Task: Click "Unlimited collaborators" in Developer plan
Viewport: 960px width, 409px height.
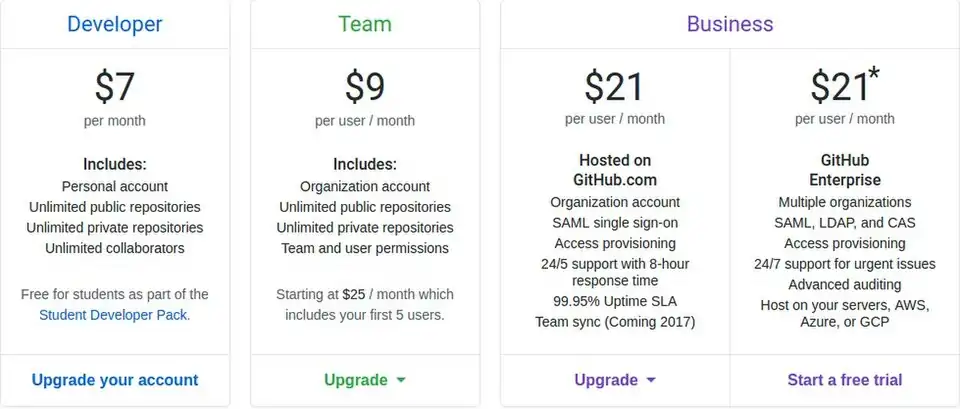Action: pyautogui.click(x=115, y=248)
